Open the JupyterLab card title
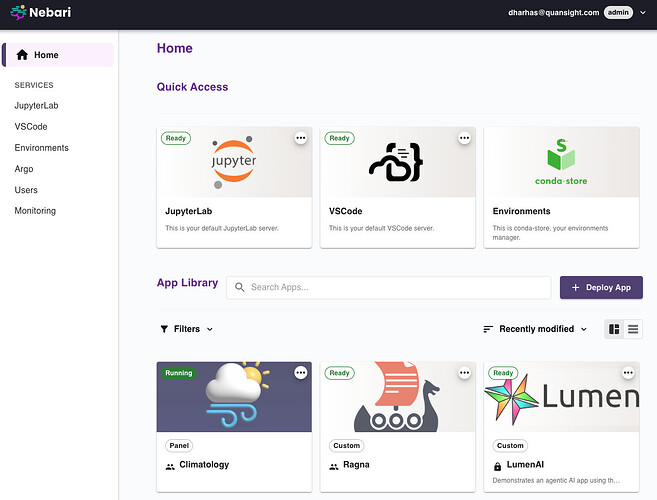Viewport: 657px width, 500px height. click(x=189, y=211)
